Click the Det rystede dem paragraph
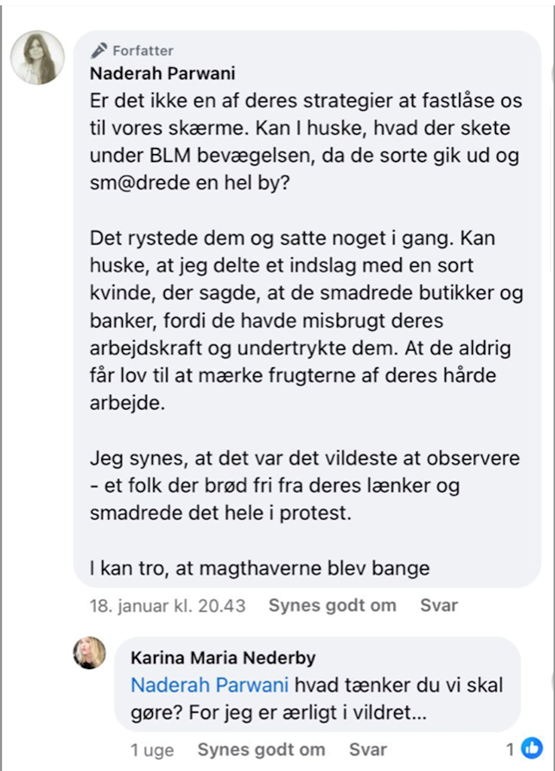 coord(307,320)
